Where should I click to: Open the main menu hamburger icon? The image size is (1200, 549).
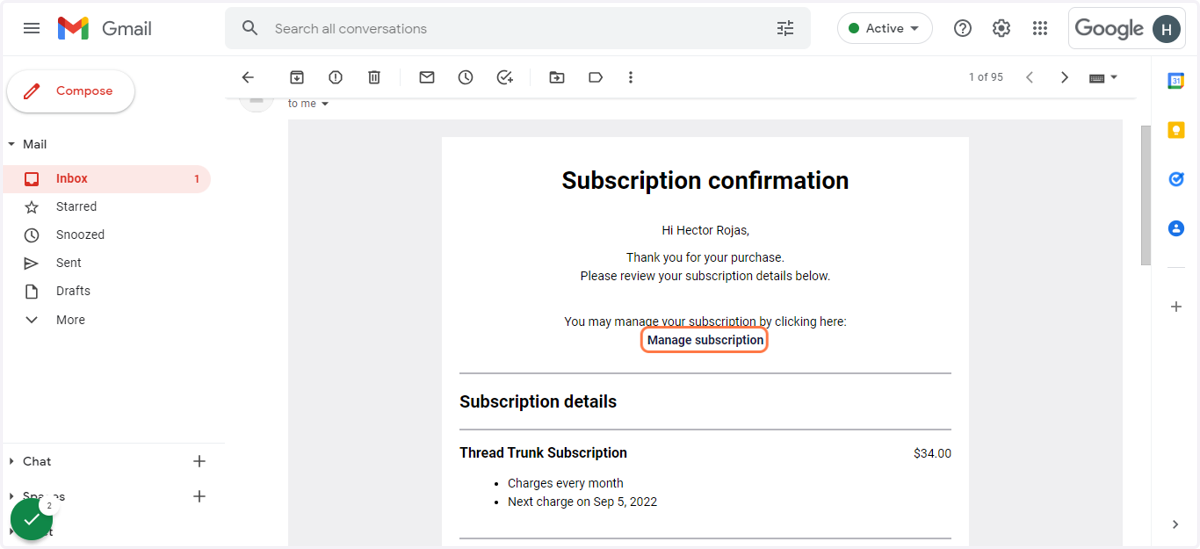(32, 28)
